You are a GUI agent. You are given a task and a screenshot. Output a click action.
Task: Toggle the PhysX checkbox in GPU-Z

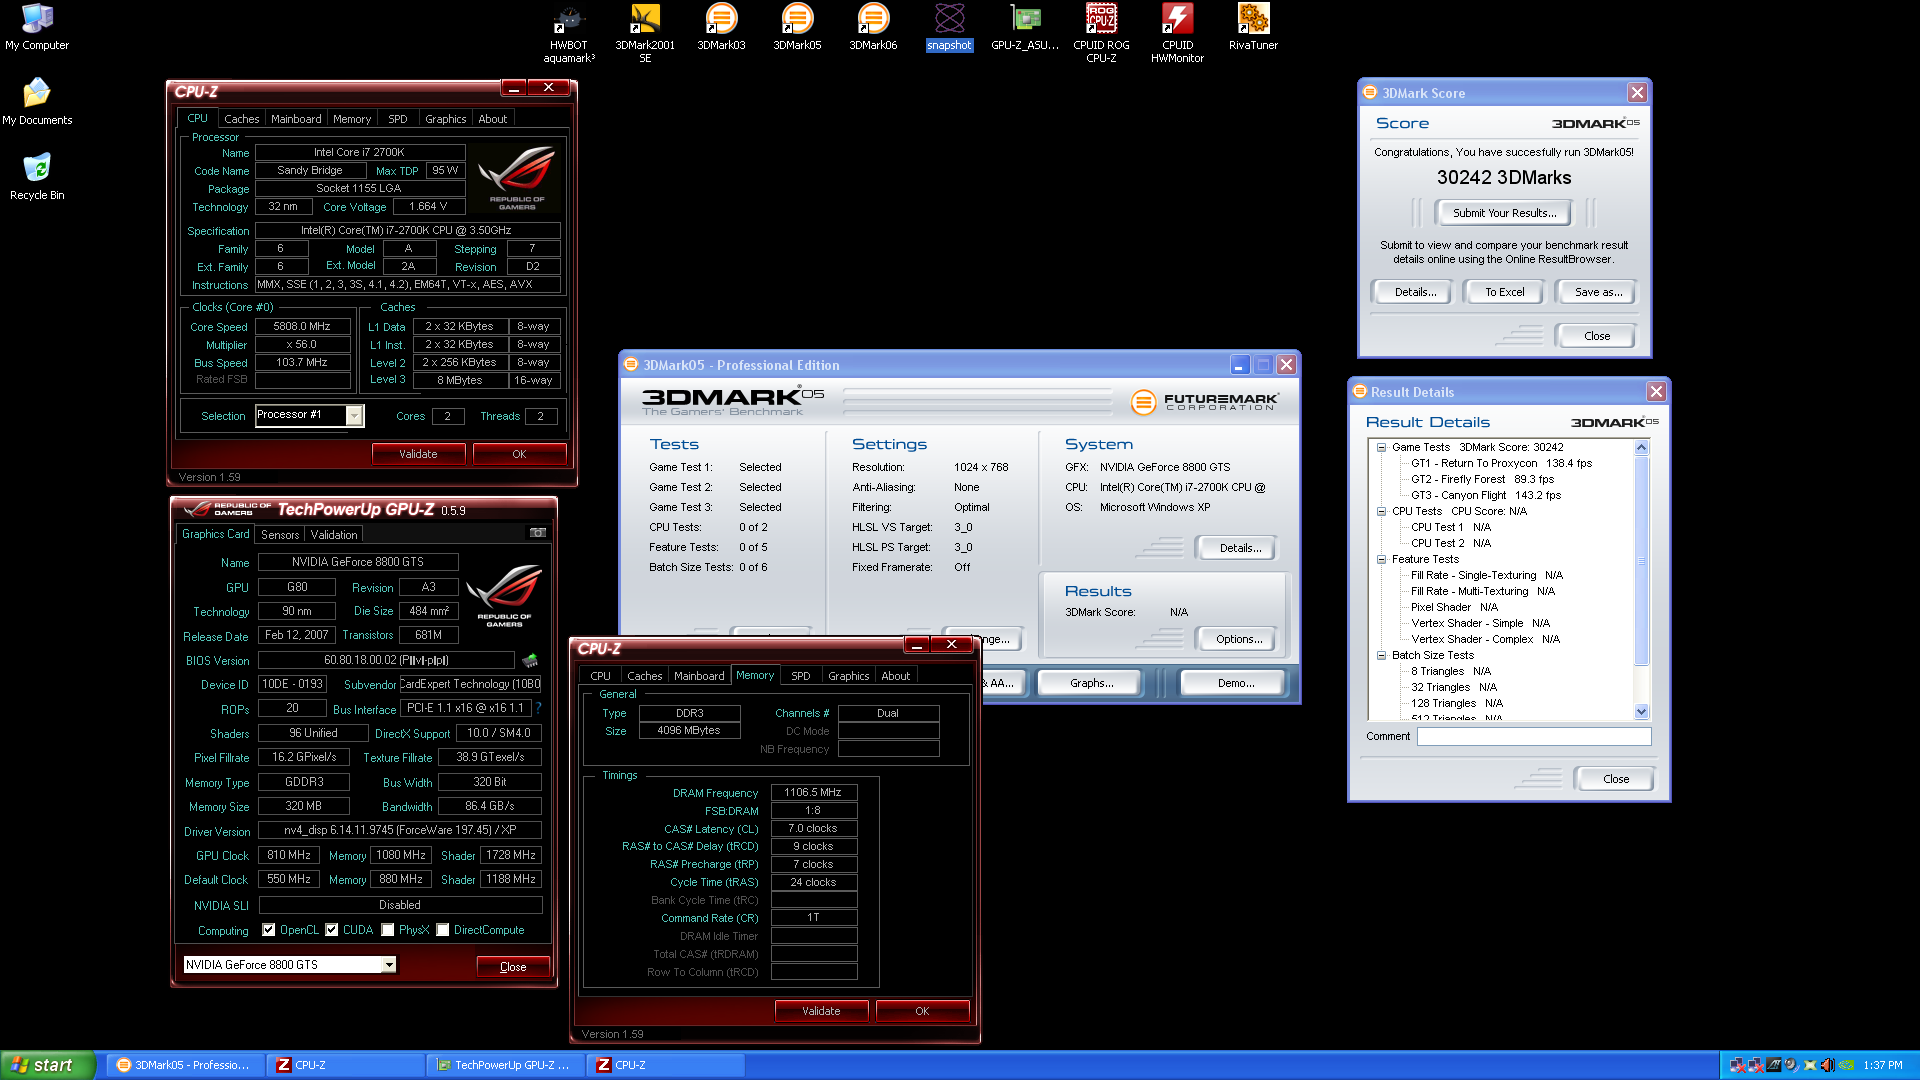[387, 930]
